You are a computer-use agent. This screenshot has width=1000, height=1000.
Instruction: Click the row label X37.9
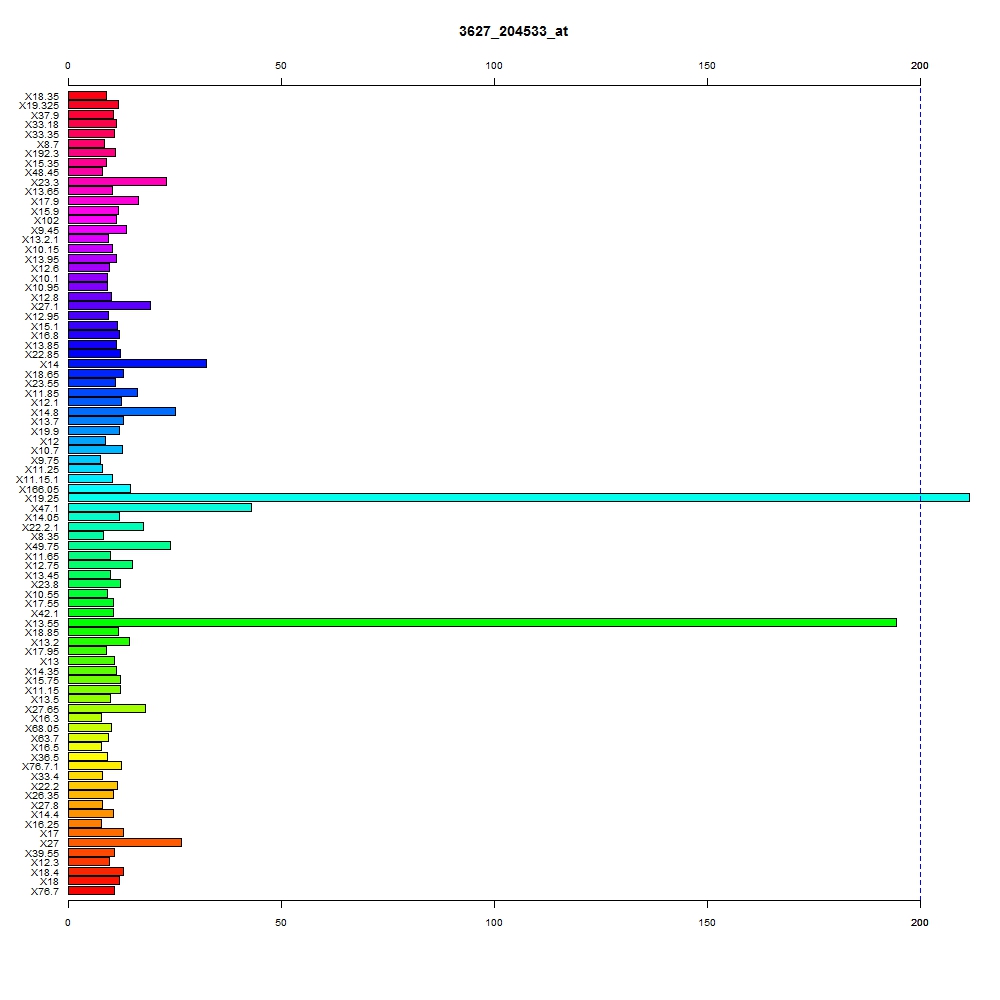45,115
